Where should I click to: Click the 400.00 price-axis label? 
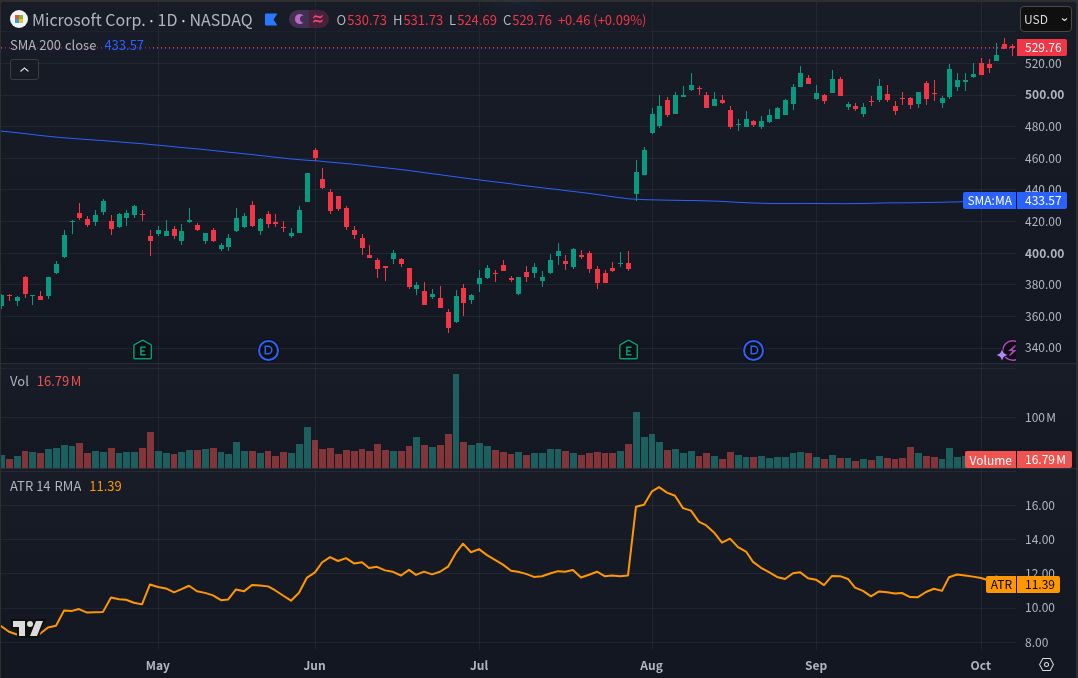click(x=1044, y=254)
